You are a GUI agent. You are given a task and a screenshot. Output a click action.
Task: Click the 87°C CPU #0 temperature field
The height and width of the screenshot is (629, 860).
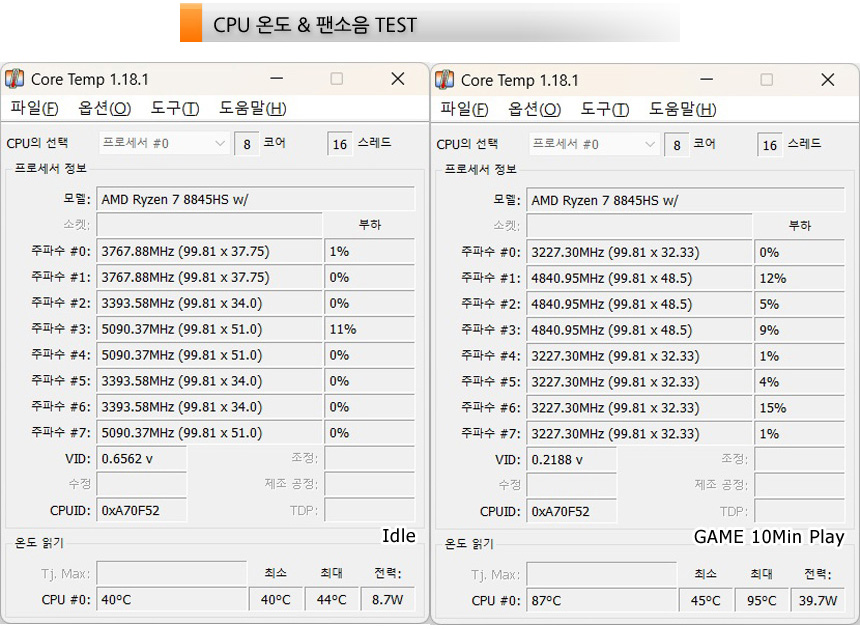tap(601, 600)
